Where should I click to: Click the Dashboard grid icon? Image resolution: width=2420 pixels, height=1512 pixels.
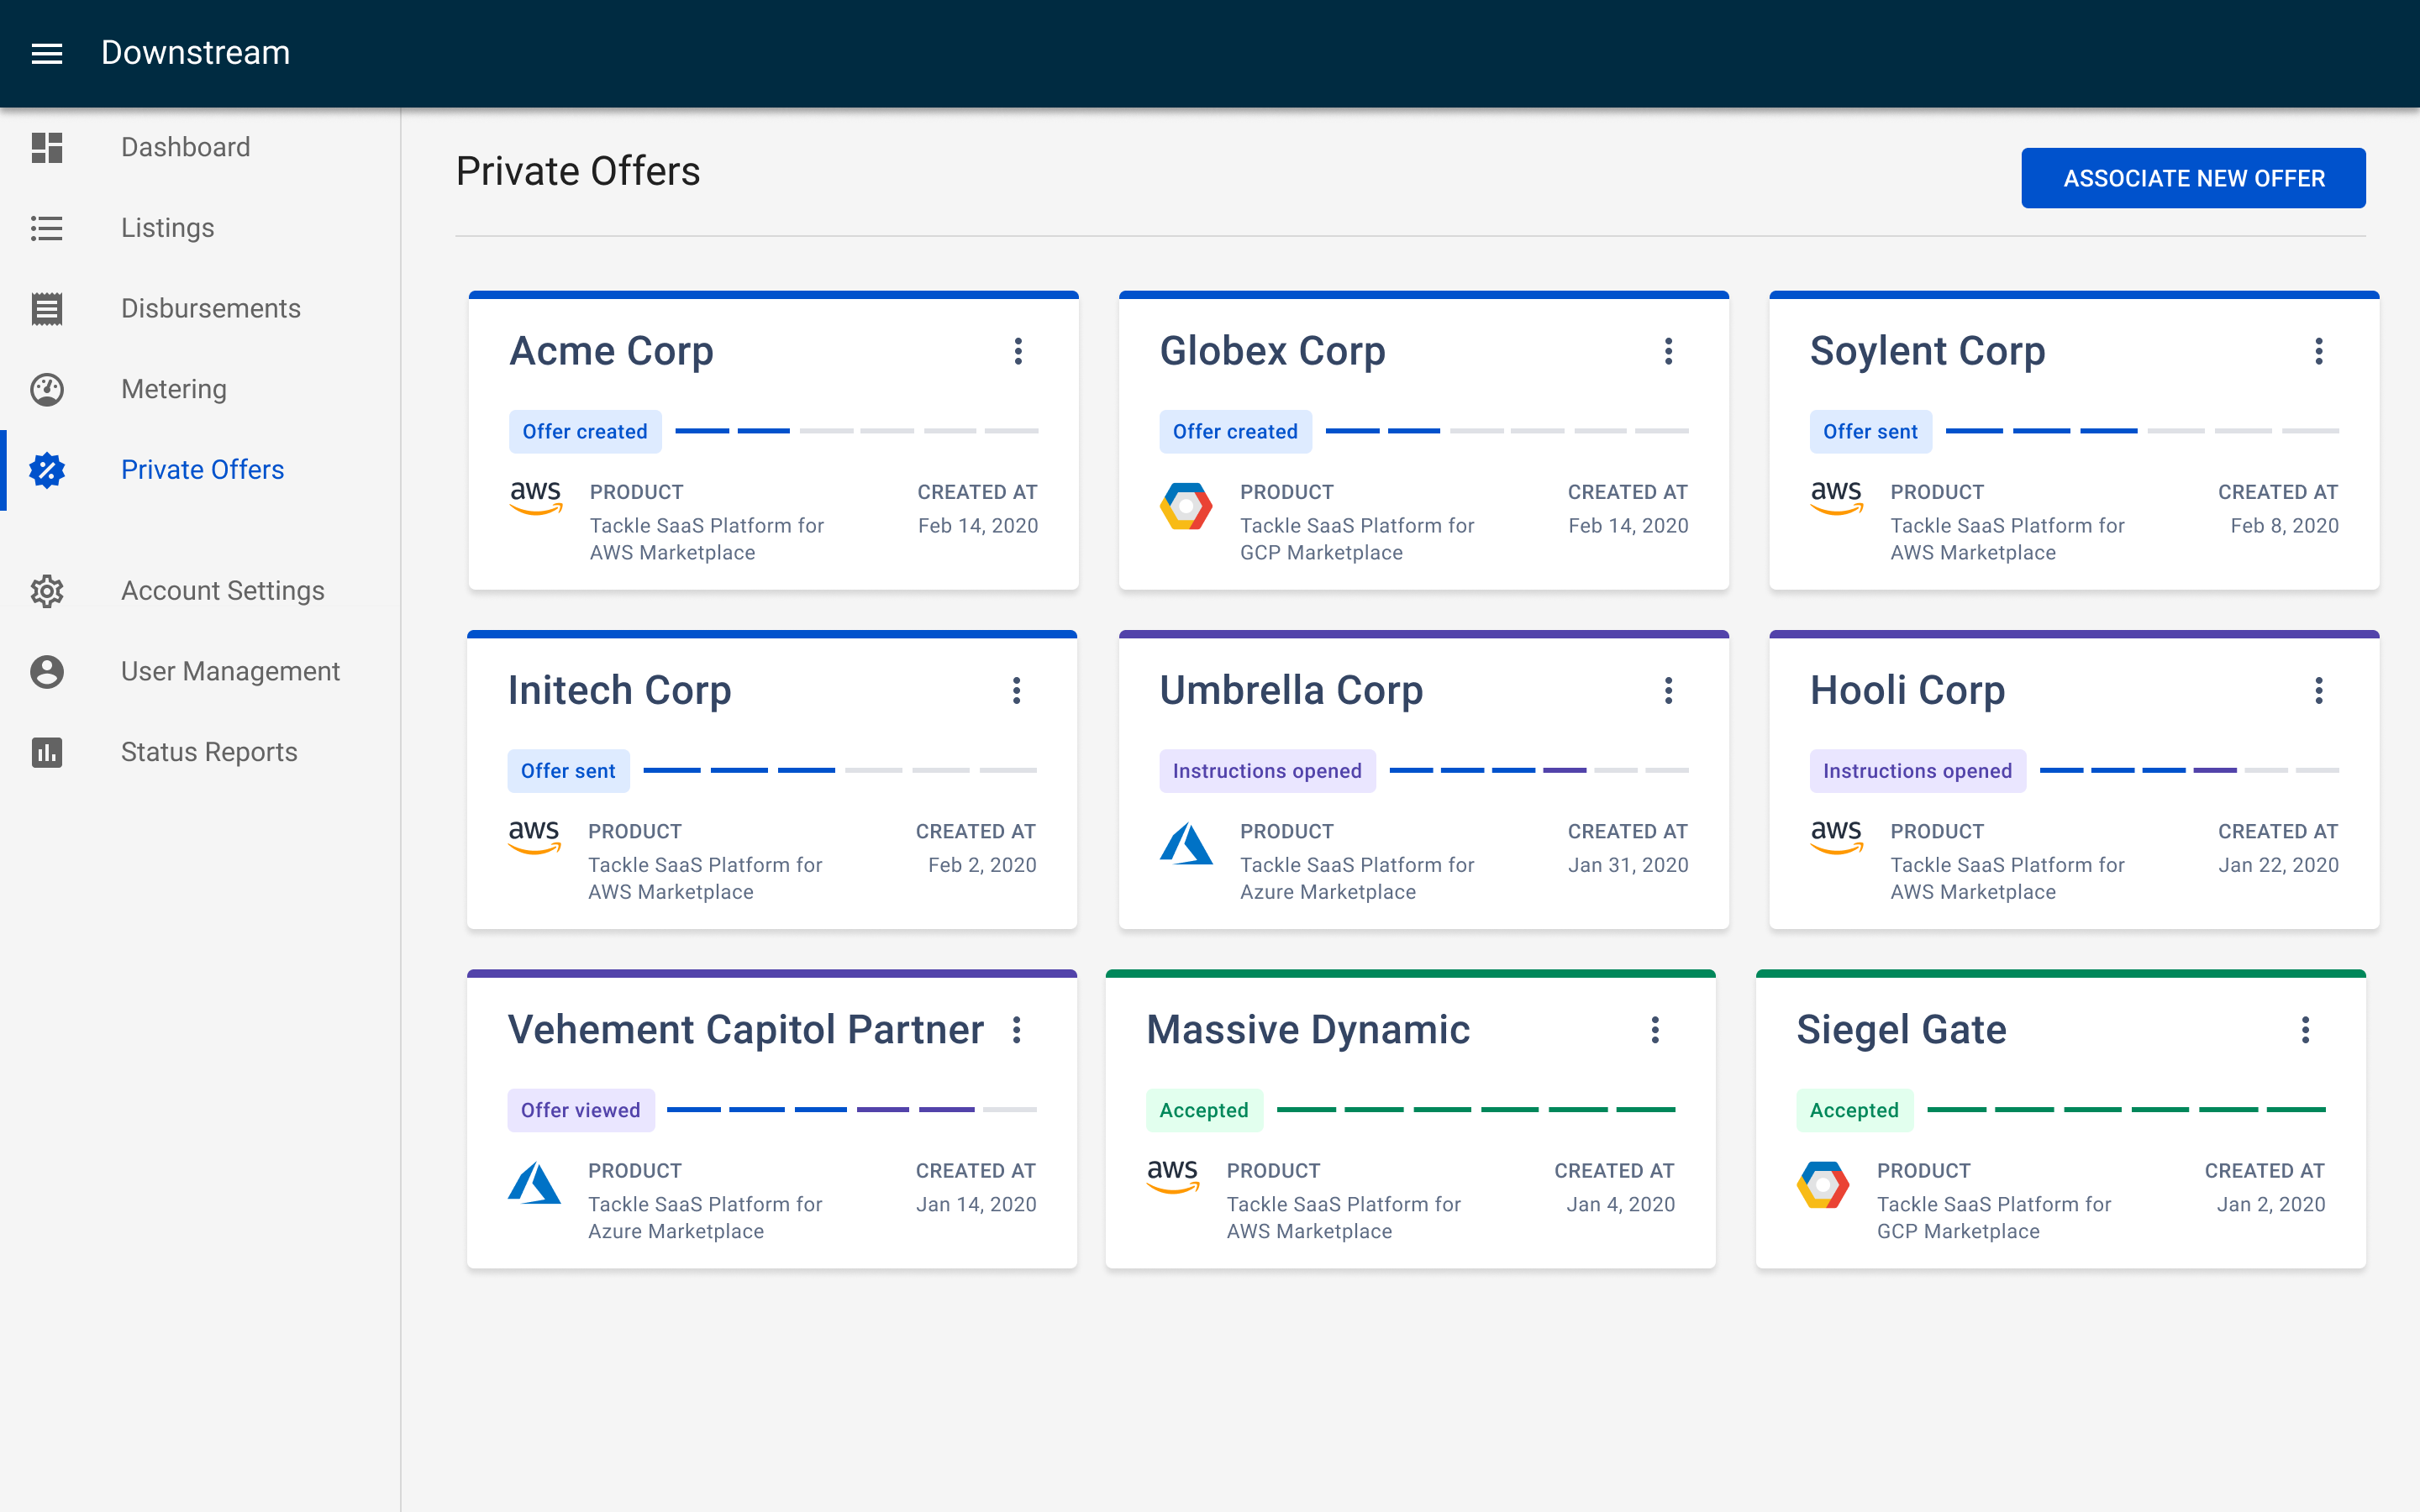[47, 147]
